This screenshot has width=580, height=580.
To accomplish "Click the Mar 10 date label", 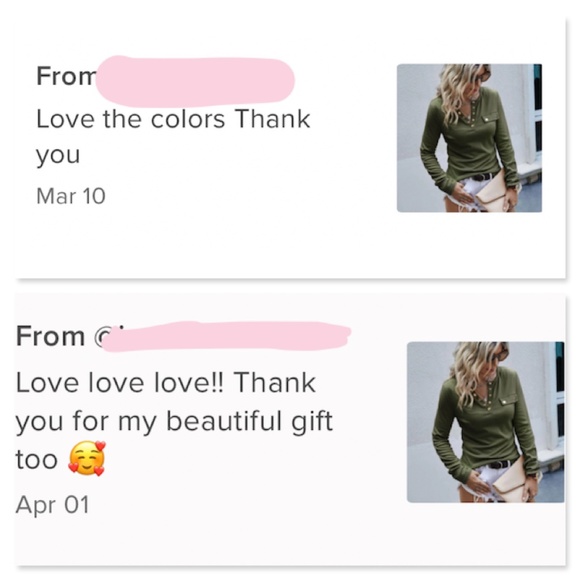I will 71,196.
